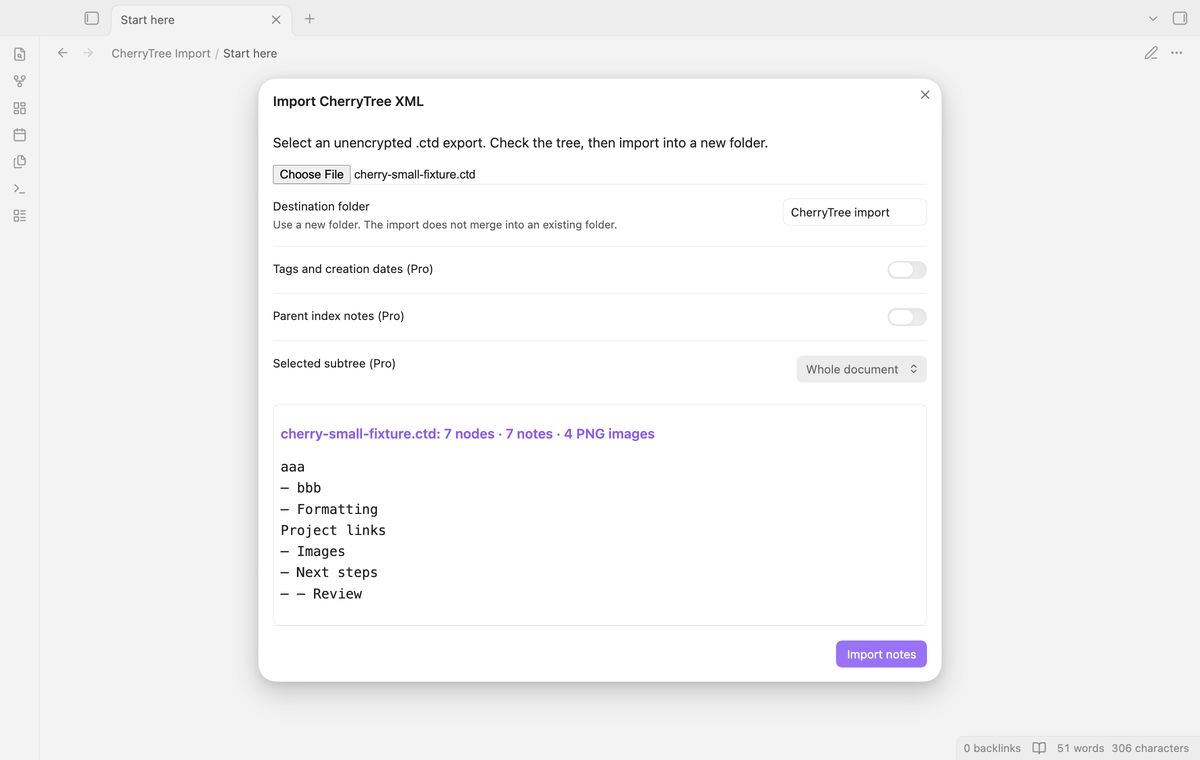Click the Import notes button
Image resolution: width=1200 pixels, height=760 pixels.
pyautogui.click(x=881, y=654)
